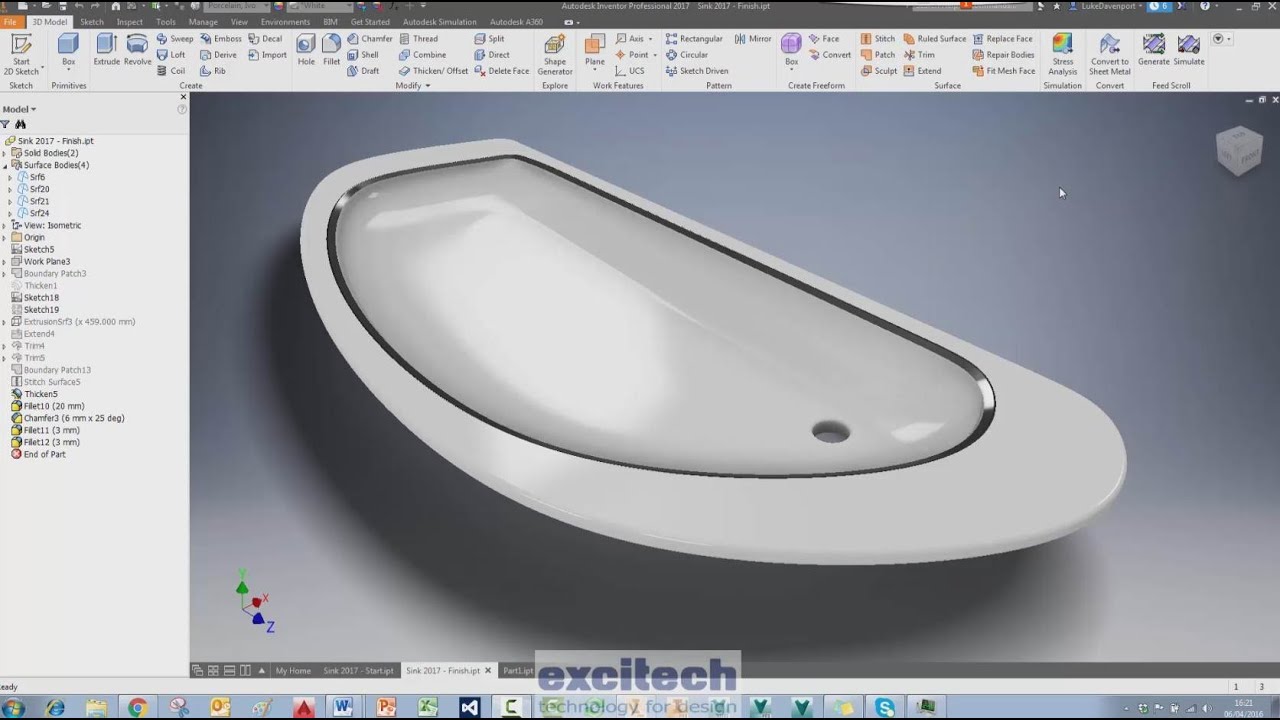Image resolution: width=1280 pixels, height=720 pixels.
Task: Open the File menu
Action: (10, 21)
